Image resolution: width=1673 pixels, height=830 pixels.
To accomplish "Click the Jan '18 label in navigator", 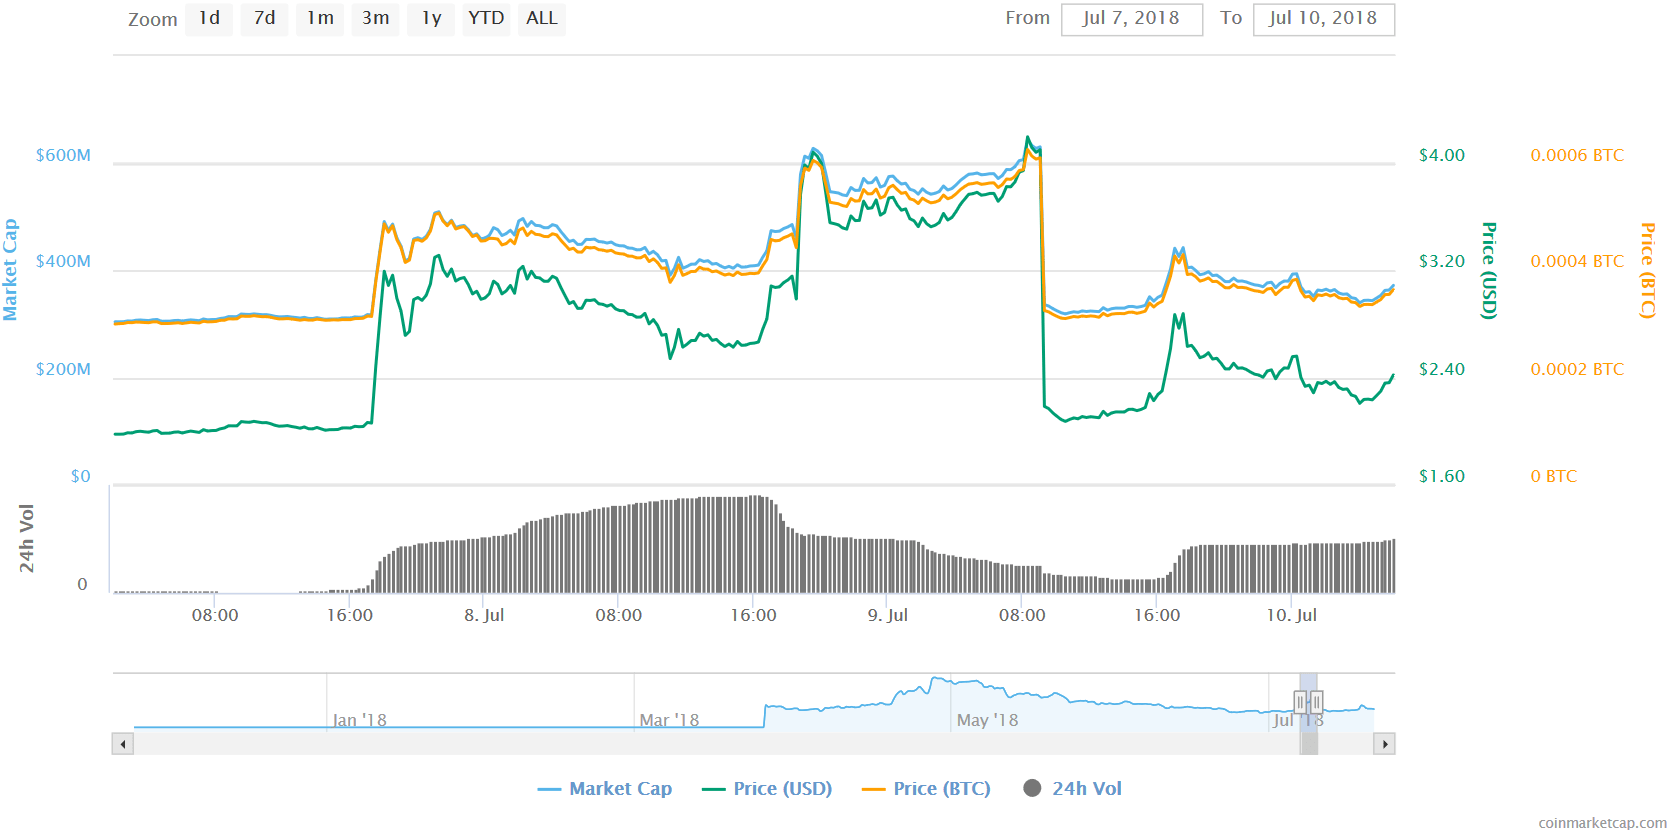I will pyautogui.click(x=359, y=720).
